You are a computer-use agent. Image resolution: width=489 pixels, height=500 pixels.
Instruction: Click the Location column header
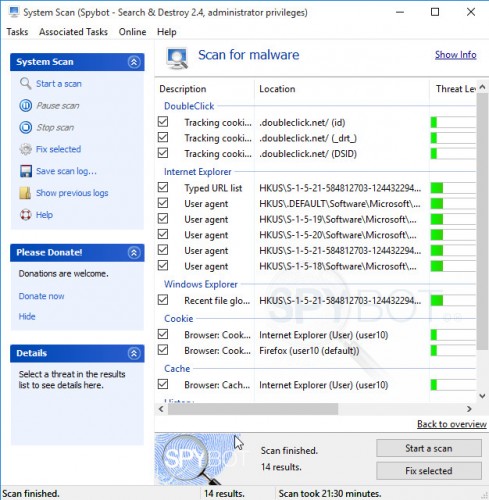pyautogui.click(x=277, y=89)
